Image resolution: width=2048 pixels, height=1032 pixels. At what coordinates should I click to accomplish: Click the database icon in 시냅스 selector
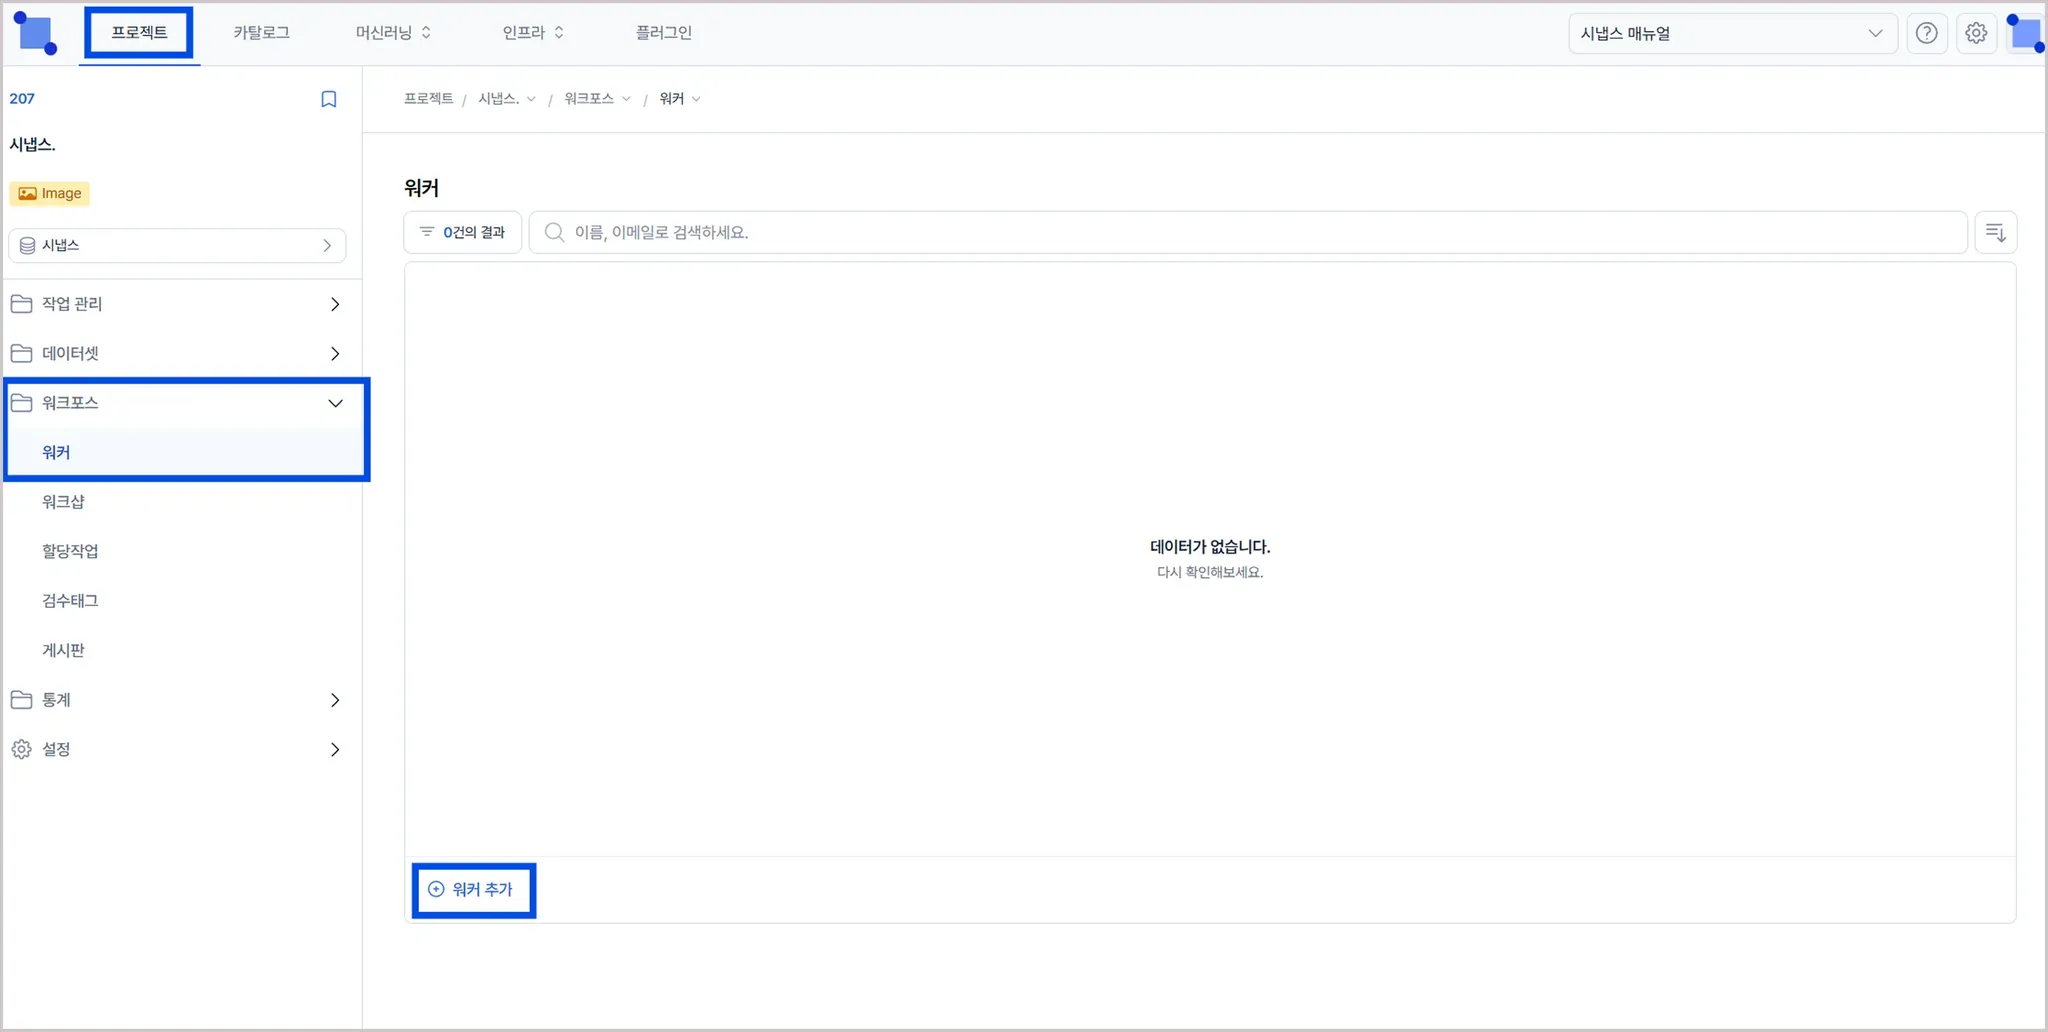click(x=28, y=246)
